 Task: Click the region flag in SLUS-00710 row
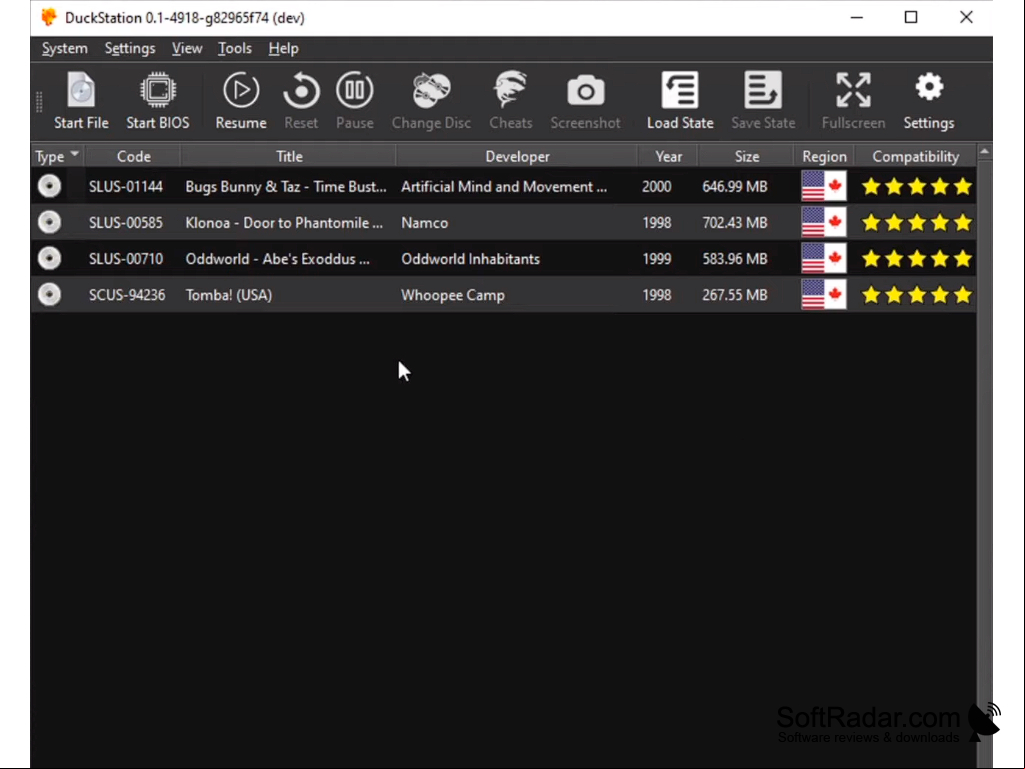(824, 258)
